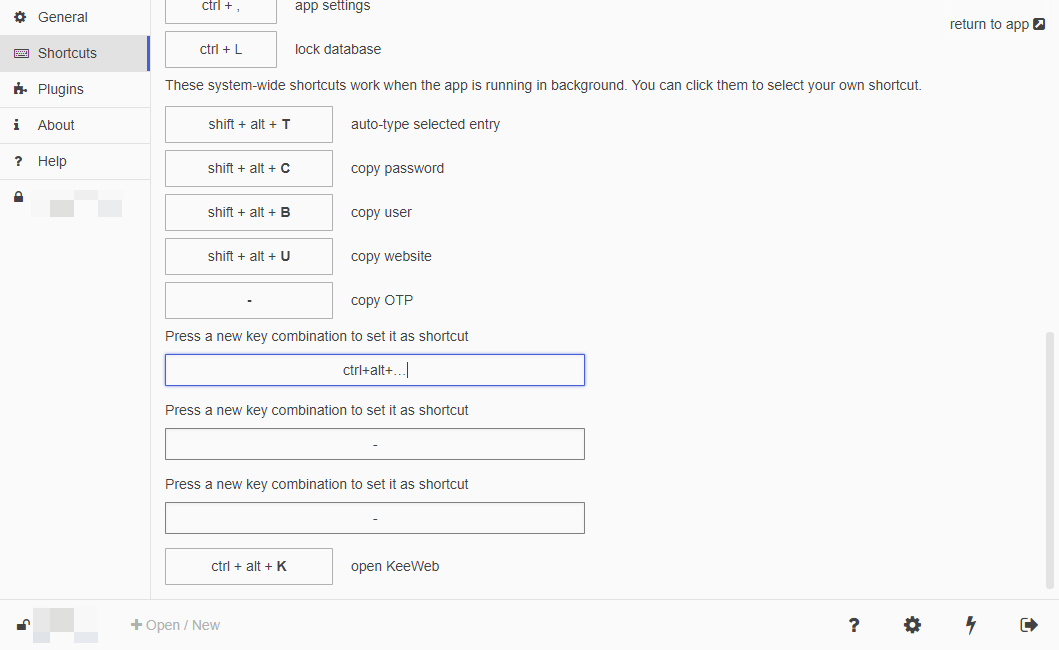Click the return to app arrow icon
Screen dimensions: 1059x650
coord(1039,24)
